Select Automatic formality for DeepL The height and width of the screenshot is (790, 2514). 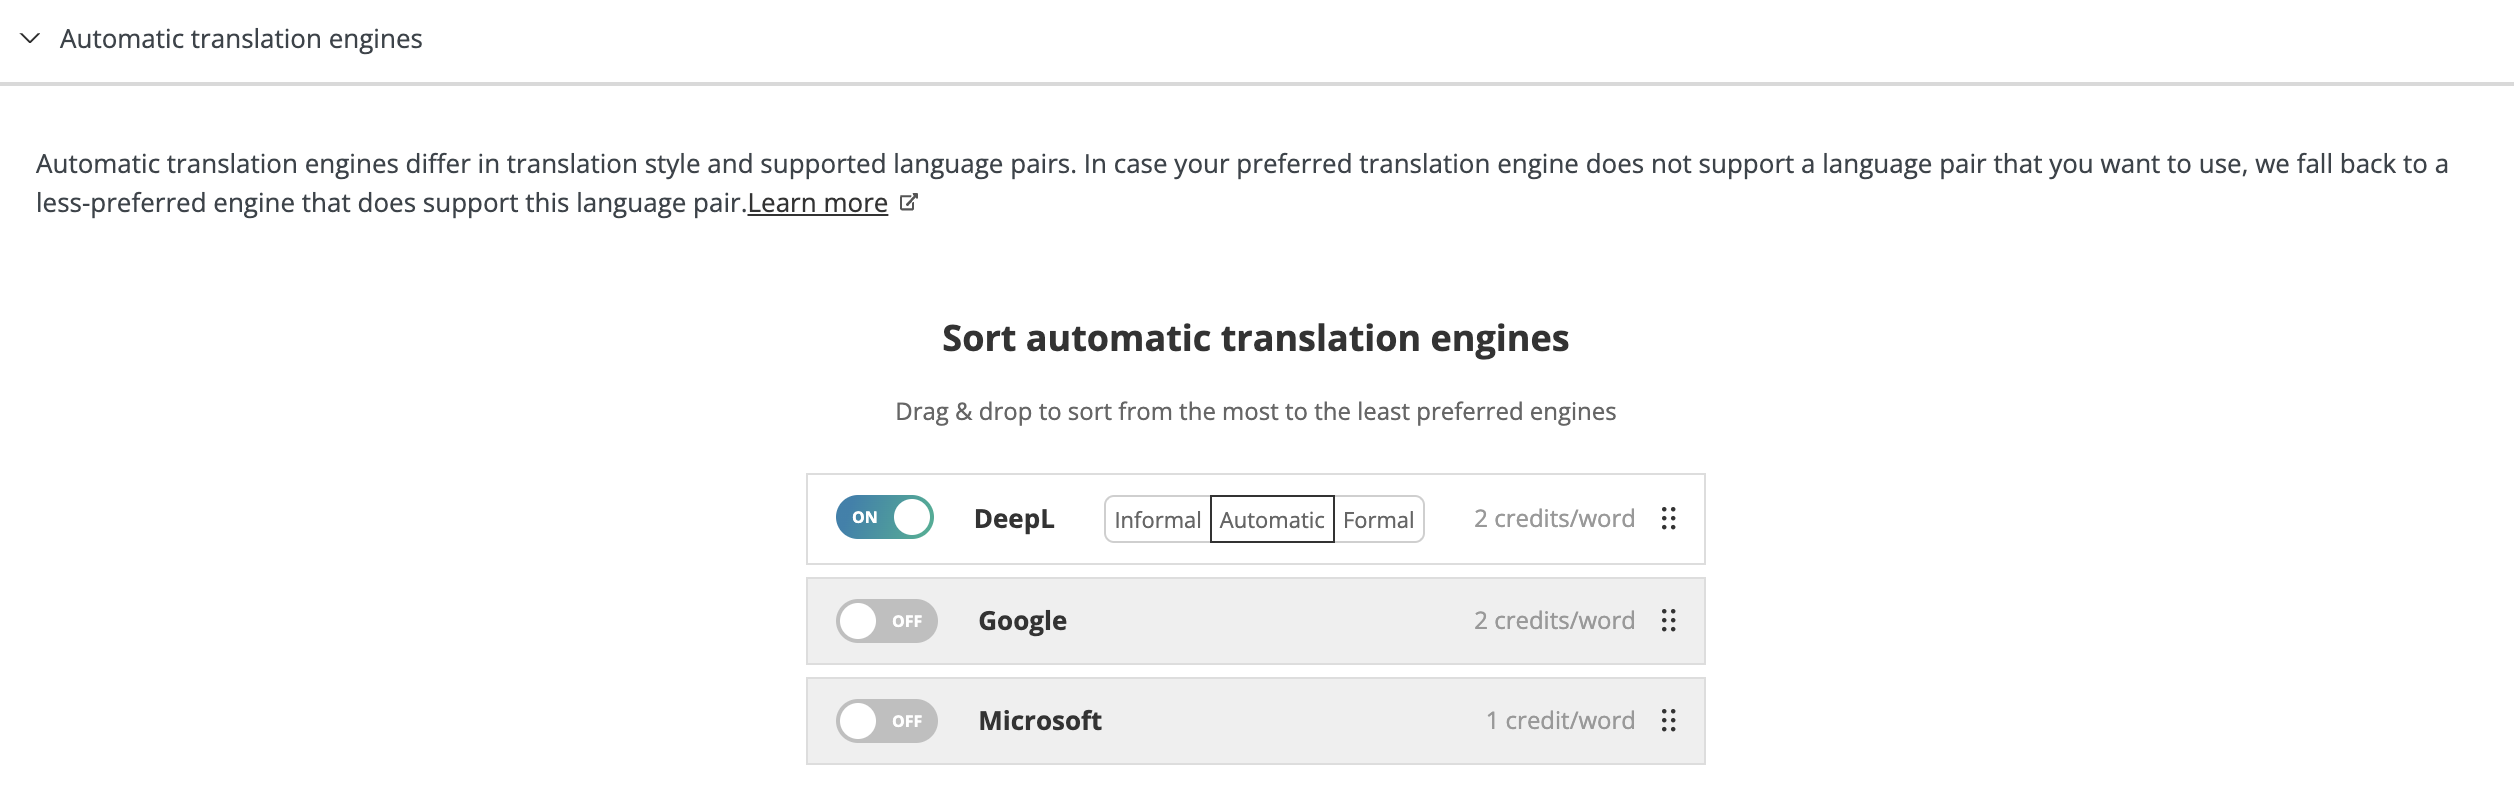1272,520
